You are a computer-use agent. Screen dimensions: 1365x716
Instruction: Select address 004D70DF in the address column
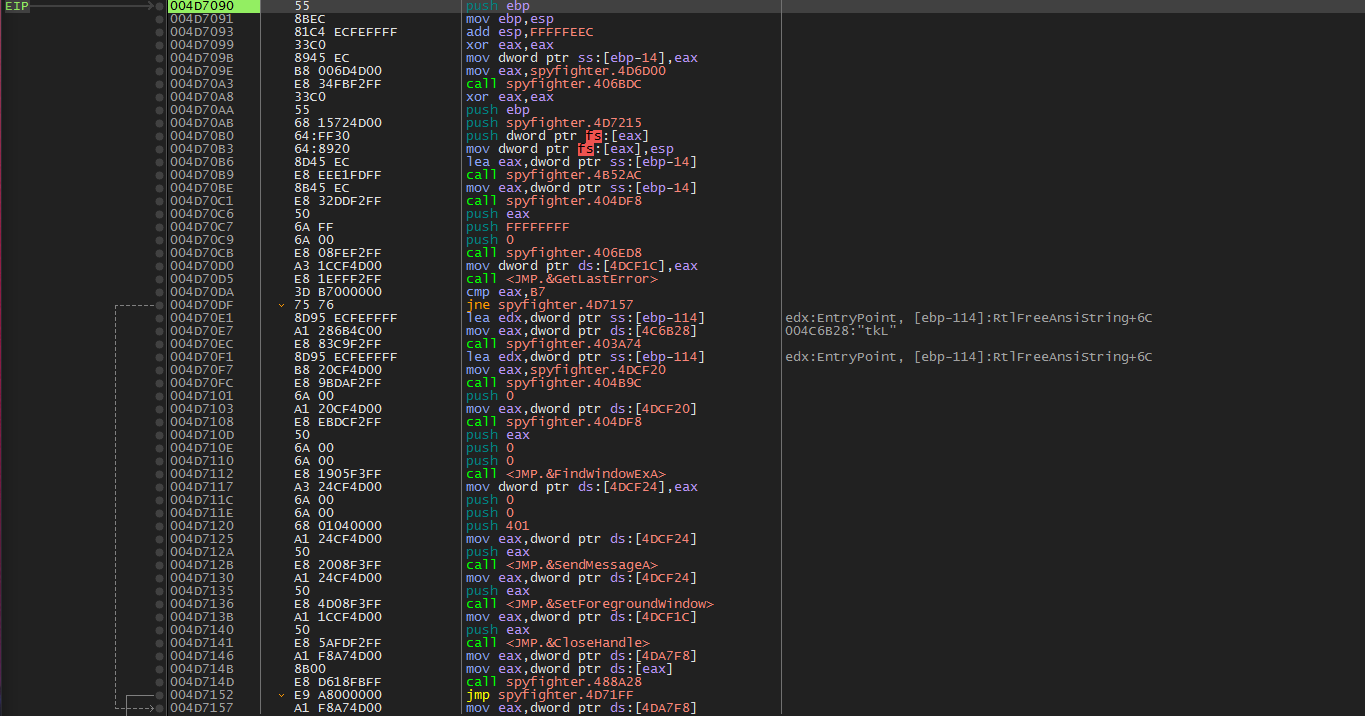coord(201,305)
